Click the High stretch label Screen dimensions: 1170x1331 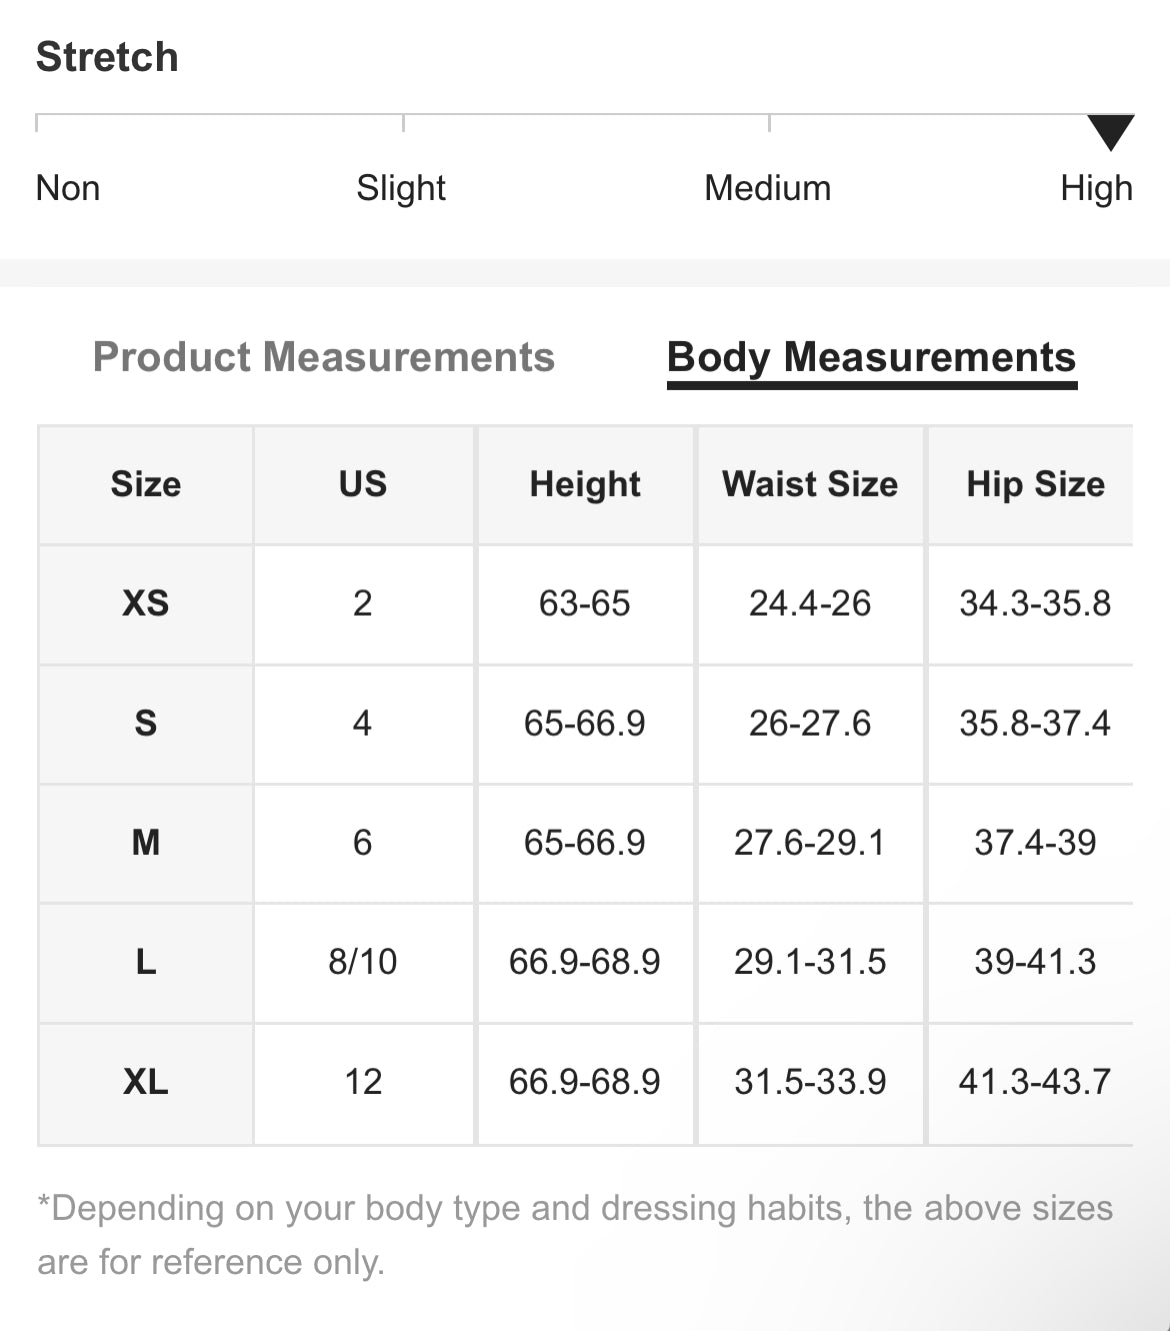point(1096,188)
